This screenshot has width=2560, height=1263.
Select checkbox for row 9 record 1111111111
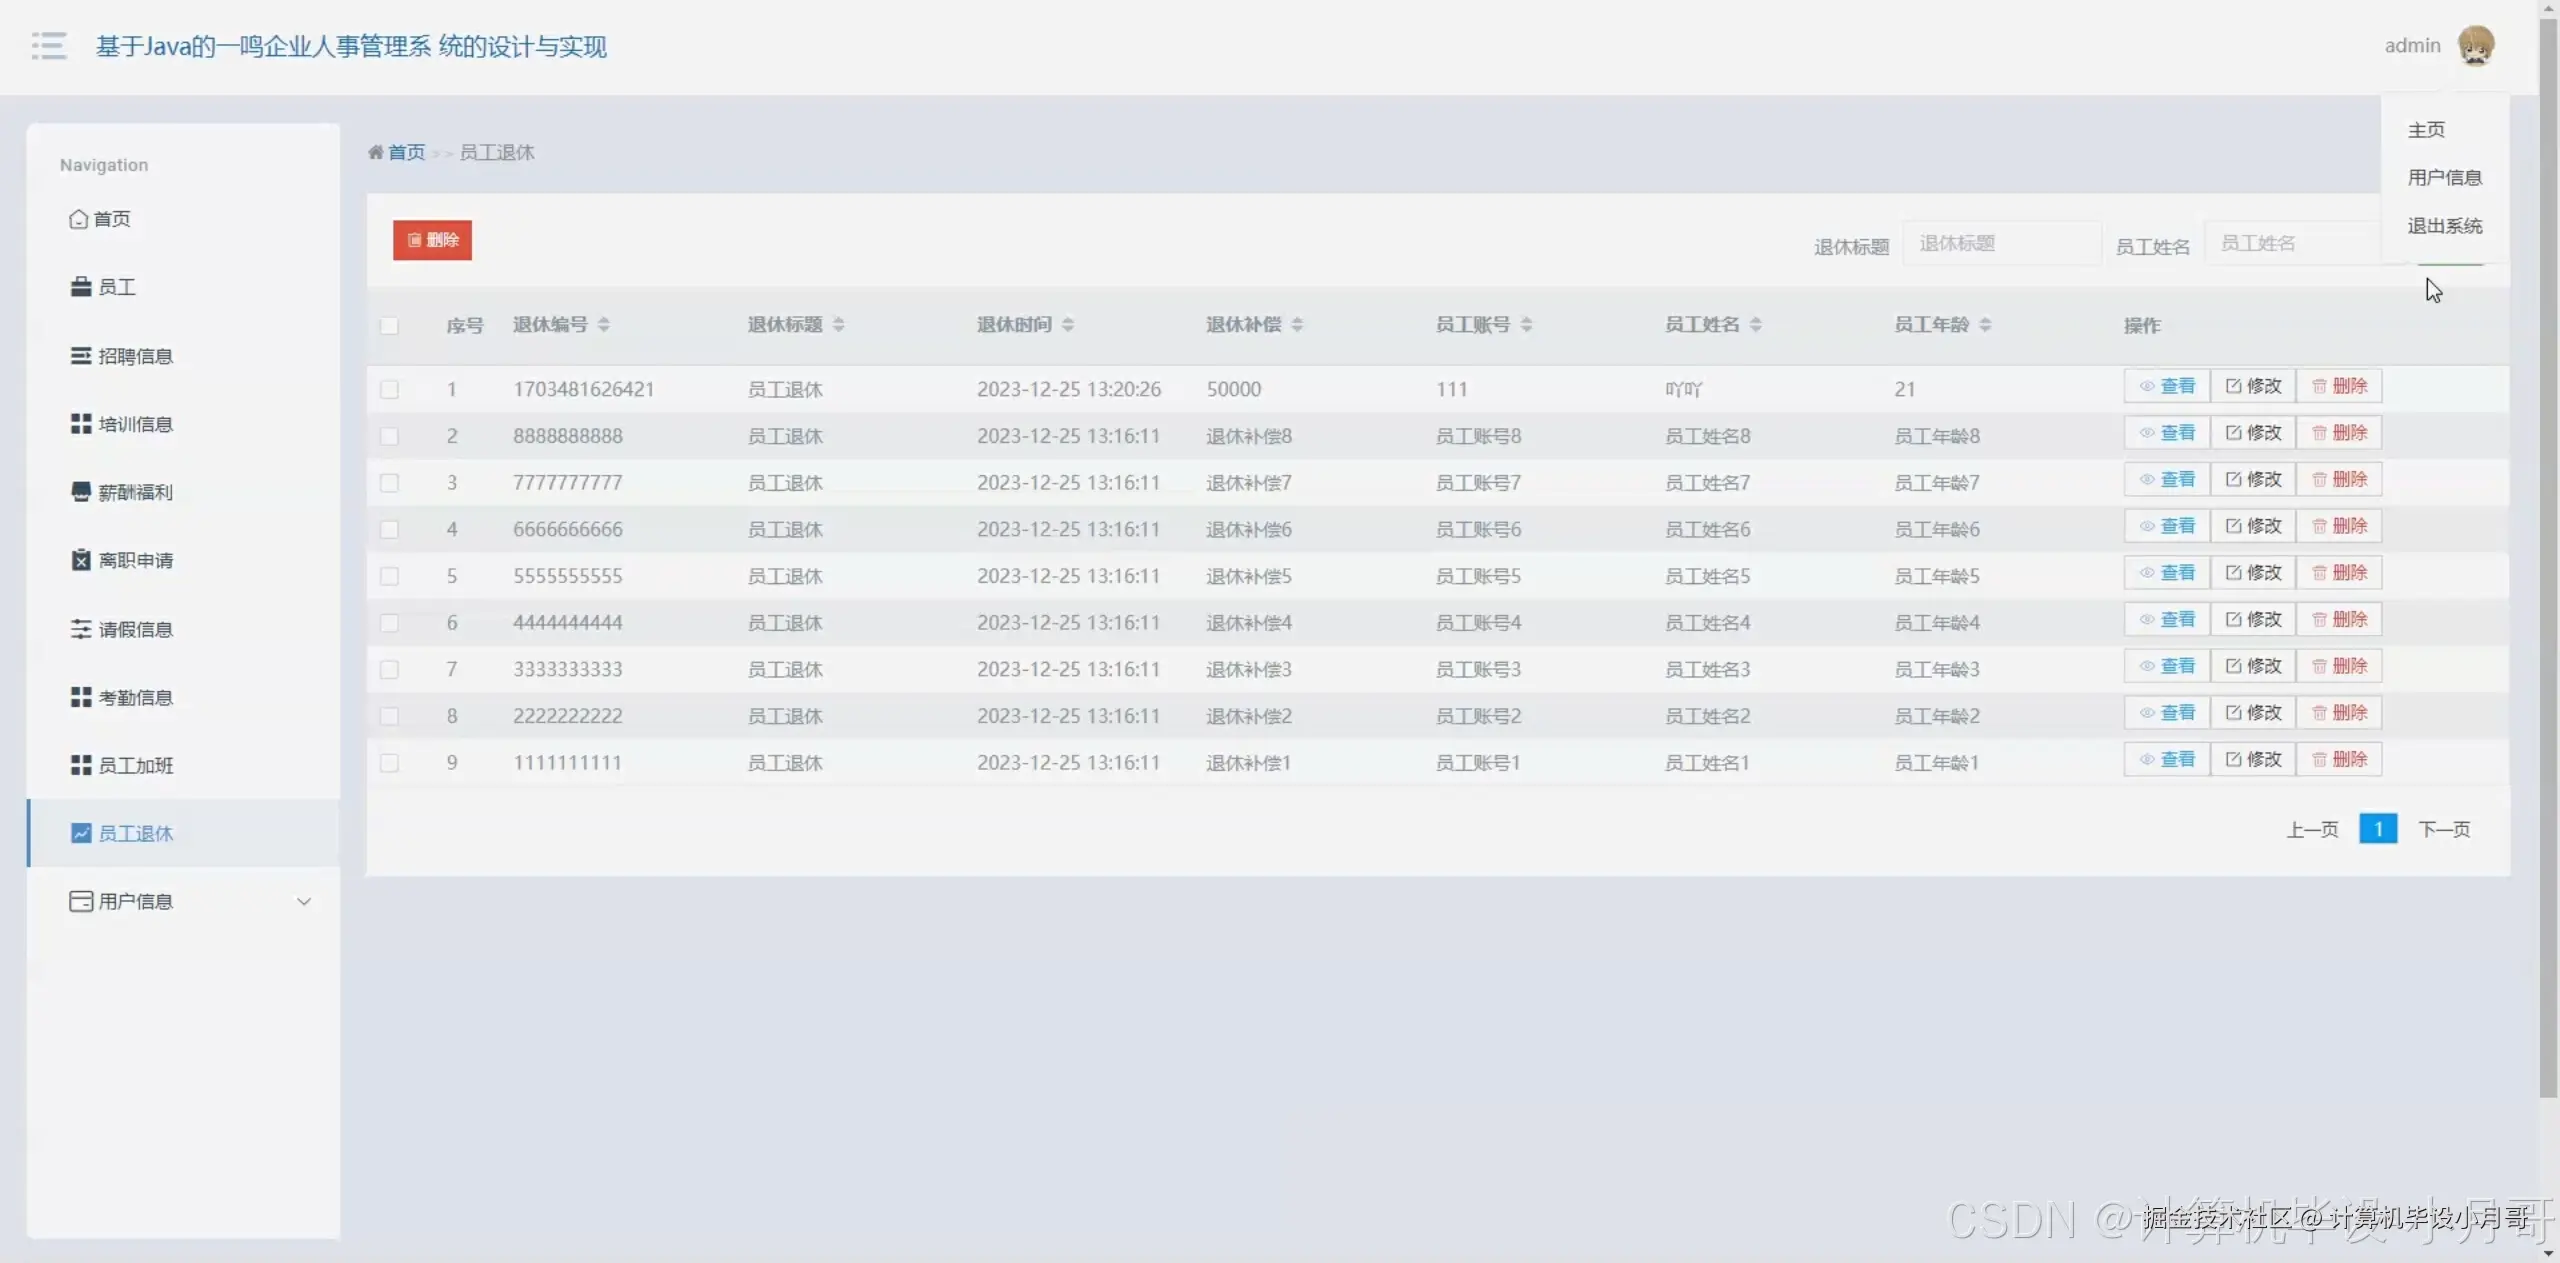tap(389, 763)
